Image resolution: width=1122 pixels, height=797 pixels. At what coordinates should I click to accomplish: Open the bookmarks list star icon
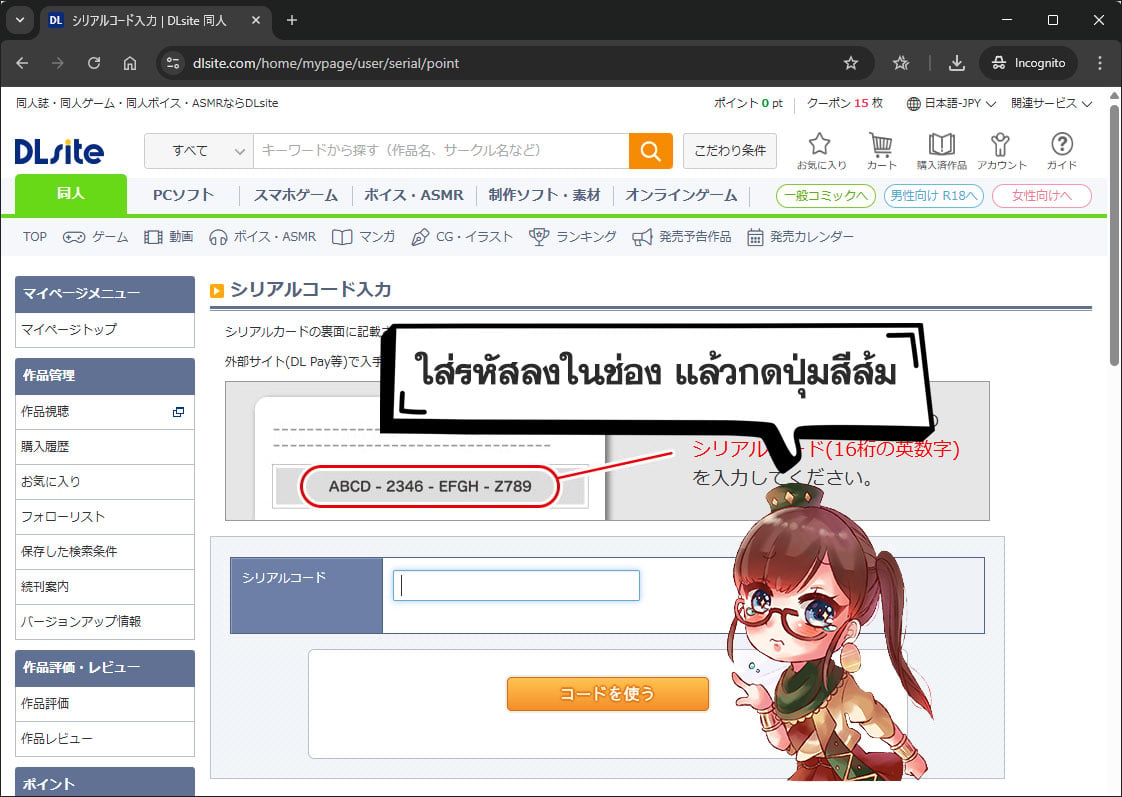click(901, 63)
